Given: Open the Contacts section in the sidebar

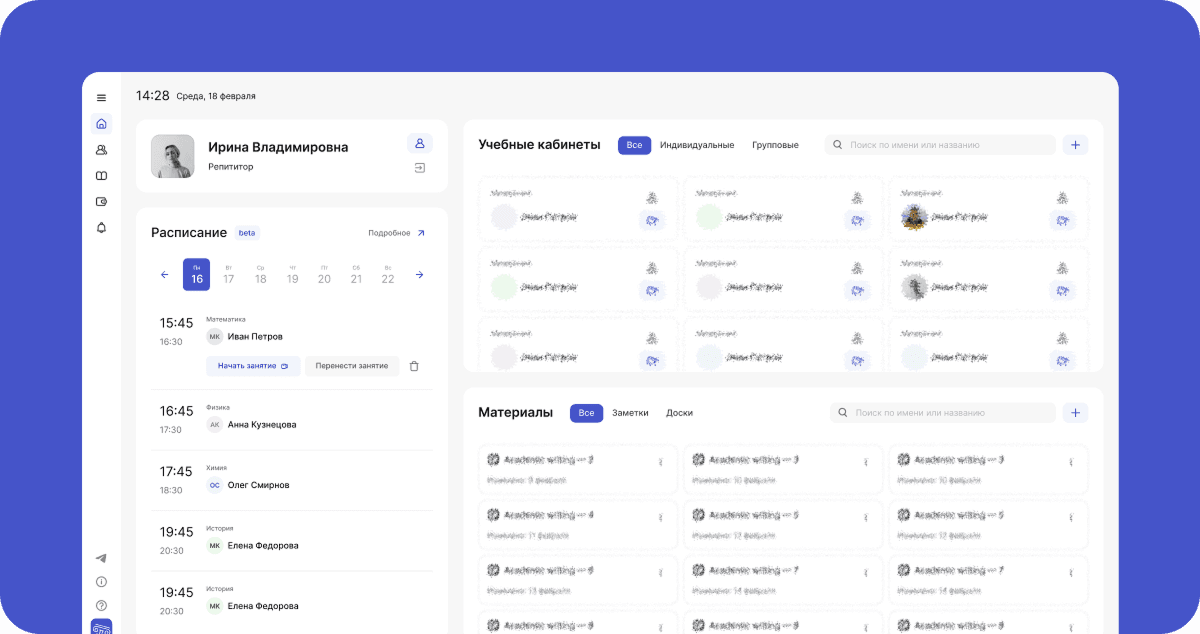Looking at the screenshot, I should [100, 149].
